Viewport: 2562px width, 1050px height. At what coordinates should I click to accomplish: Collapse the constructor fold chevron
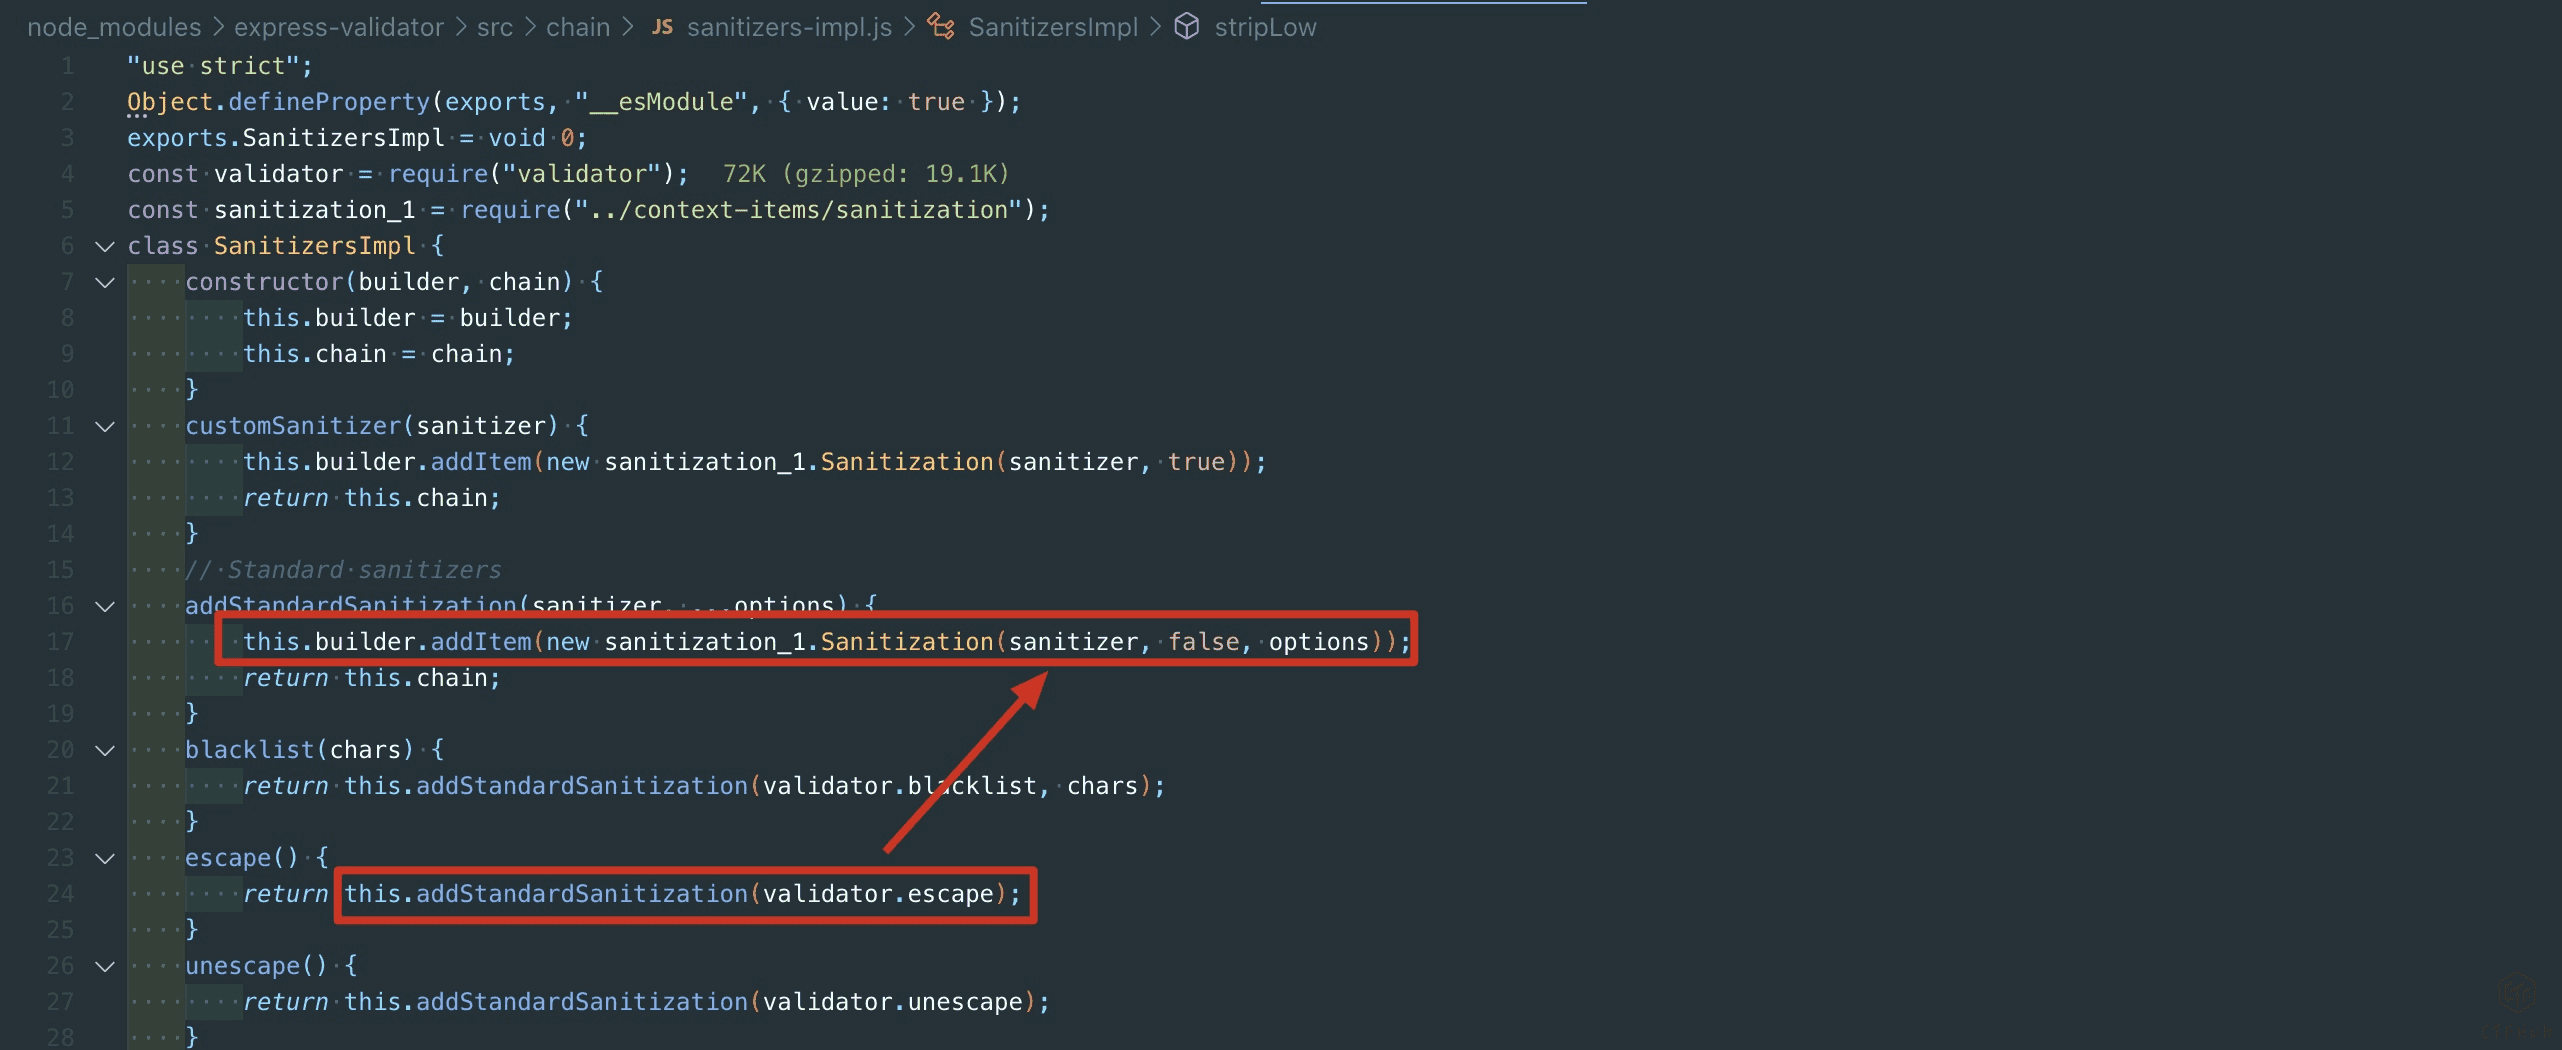point(105,282)
